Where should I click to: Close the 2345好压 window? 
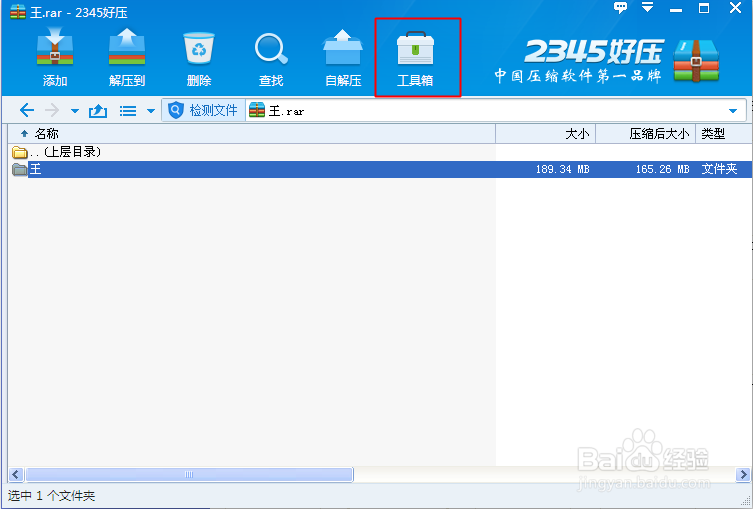tap(735, 8)
